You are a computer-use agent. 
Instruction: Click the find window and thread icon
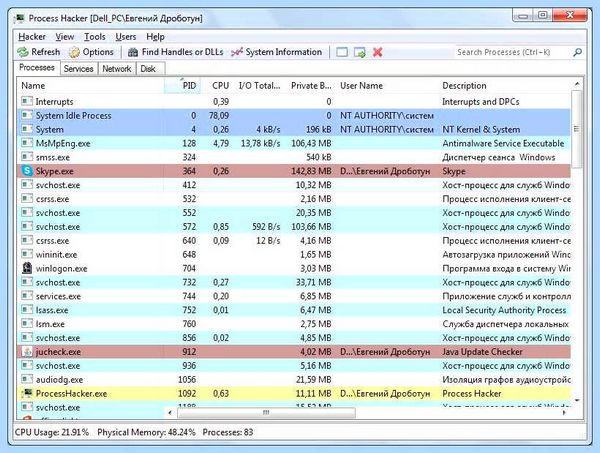pyautogui.click(x=360, y=52)
